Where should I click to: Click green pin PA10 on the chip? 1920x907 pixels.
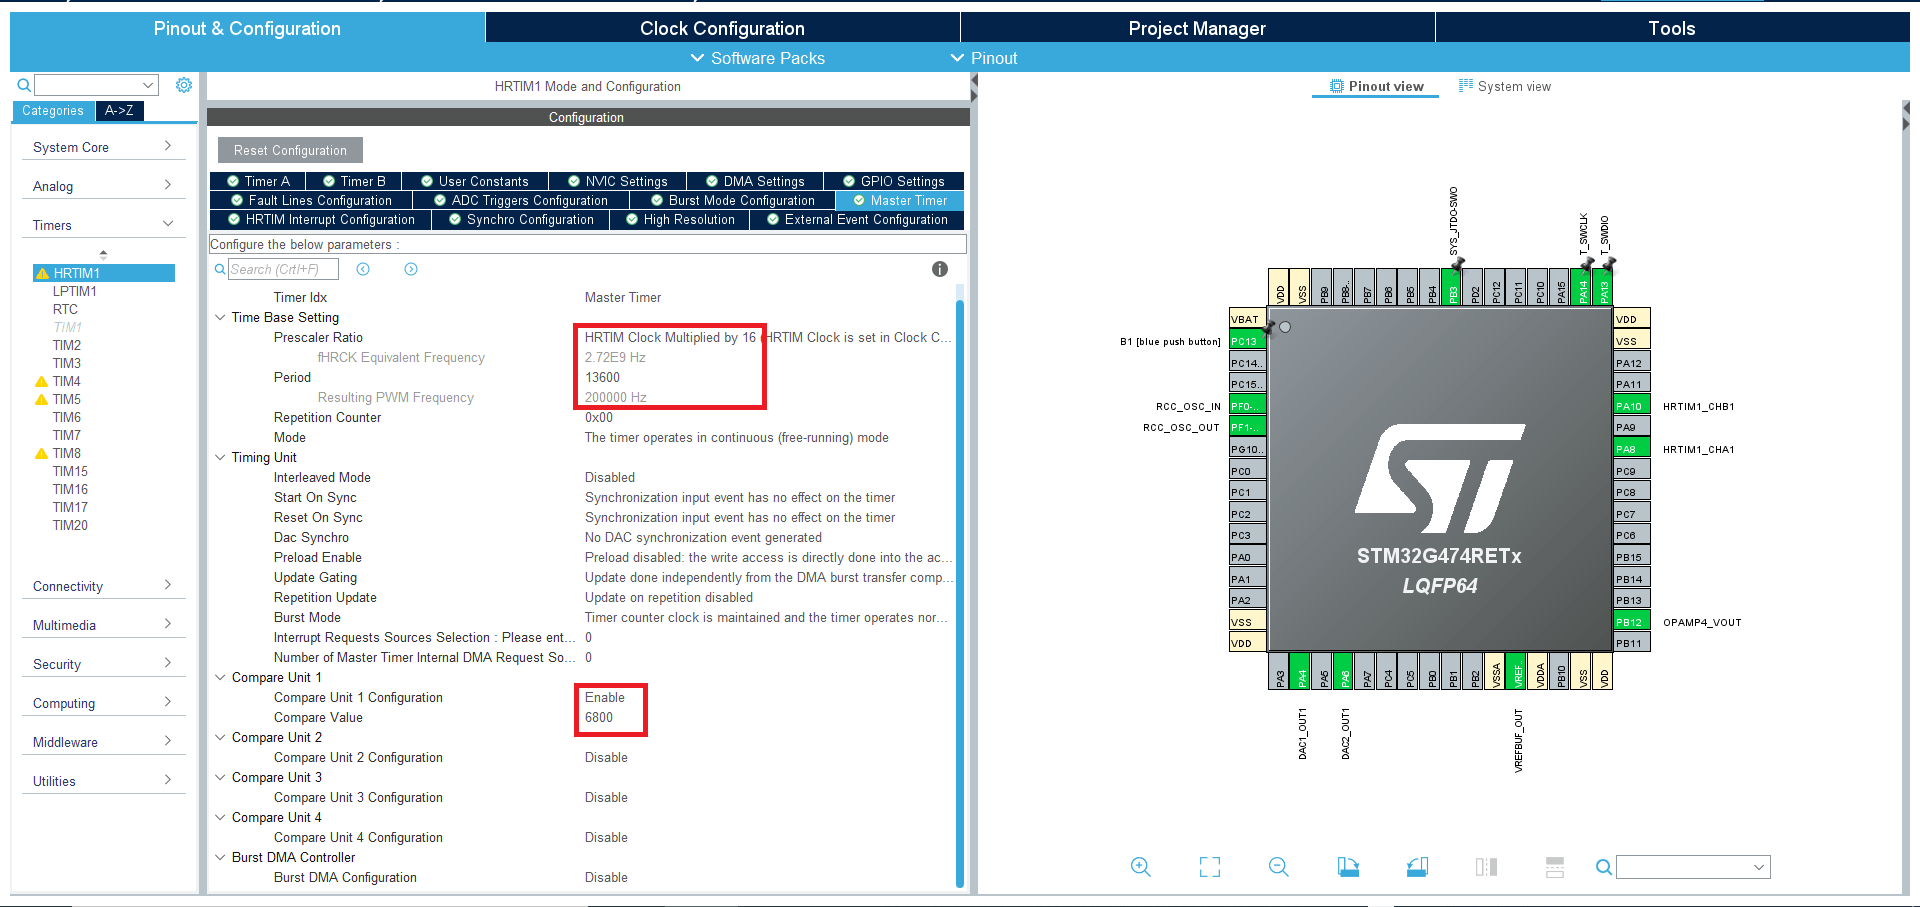click(x=1632, y=406)
